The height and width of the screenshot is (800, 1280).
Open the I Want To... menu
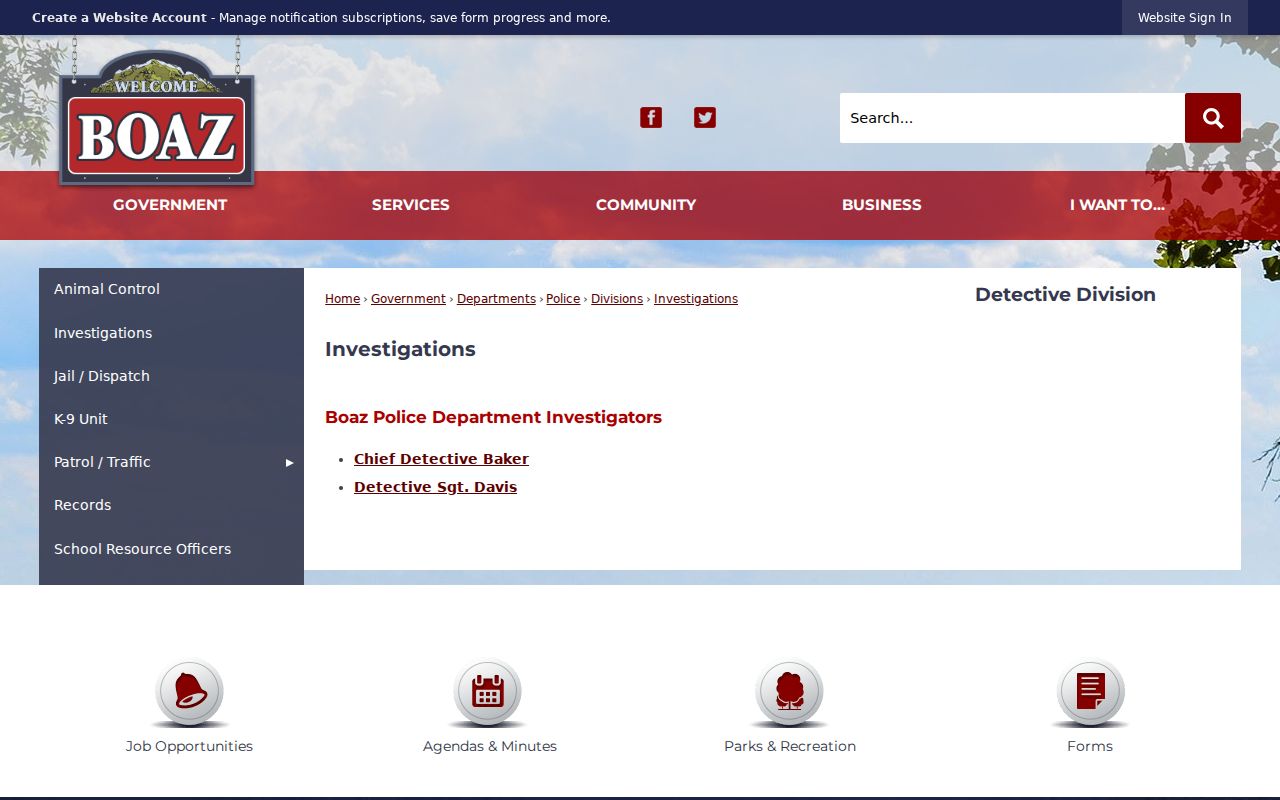1117,205
